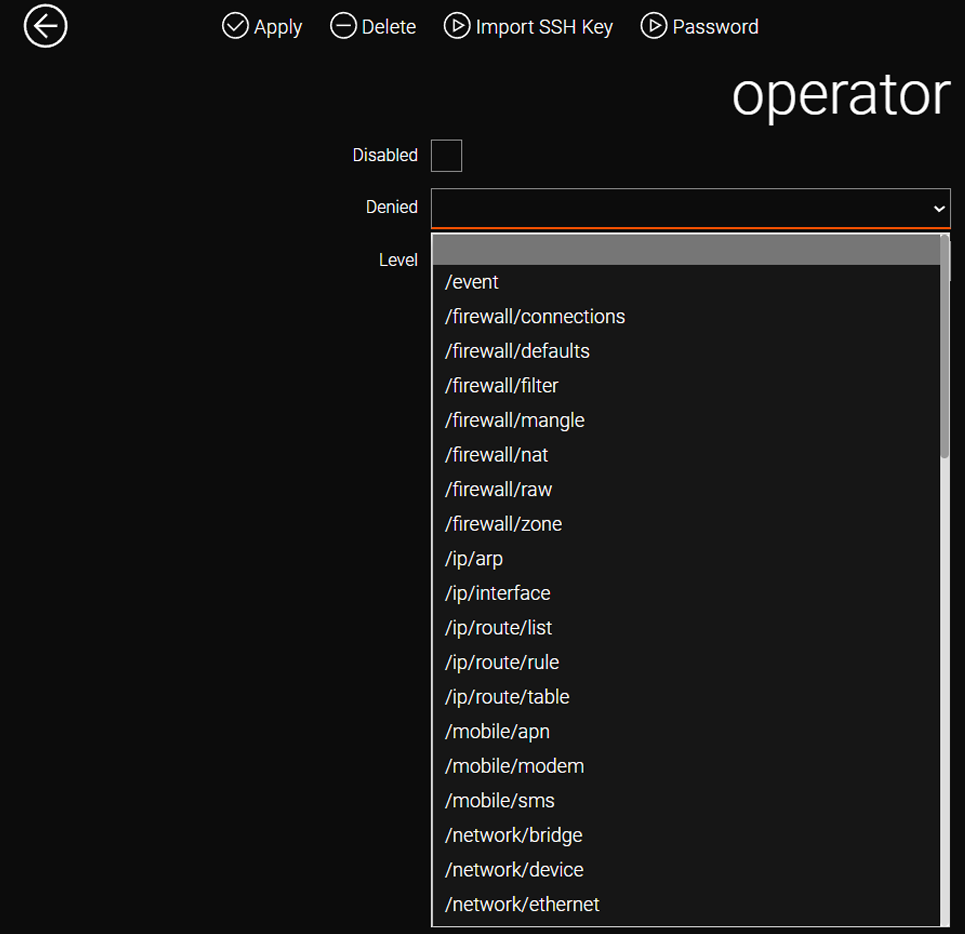Viewport: 965px width, 934px height.
Task: Select /ip/route/rule entry
Action: point(686,662)
